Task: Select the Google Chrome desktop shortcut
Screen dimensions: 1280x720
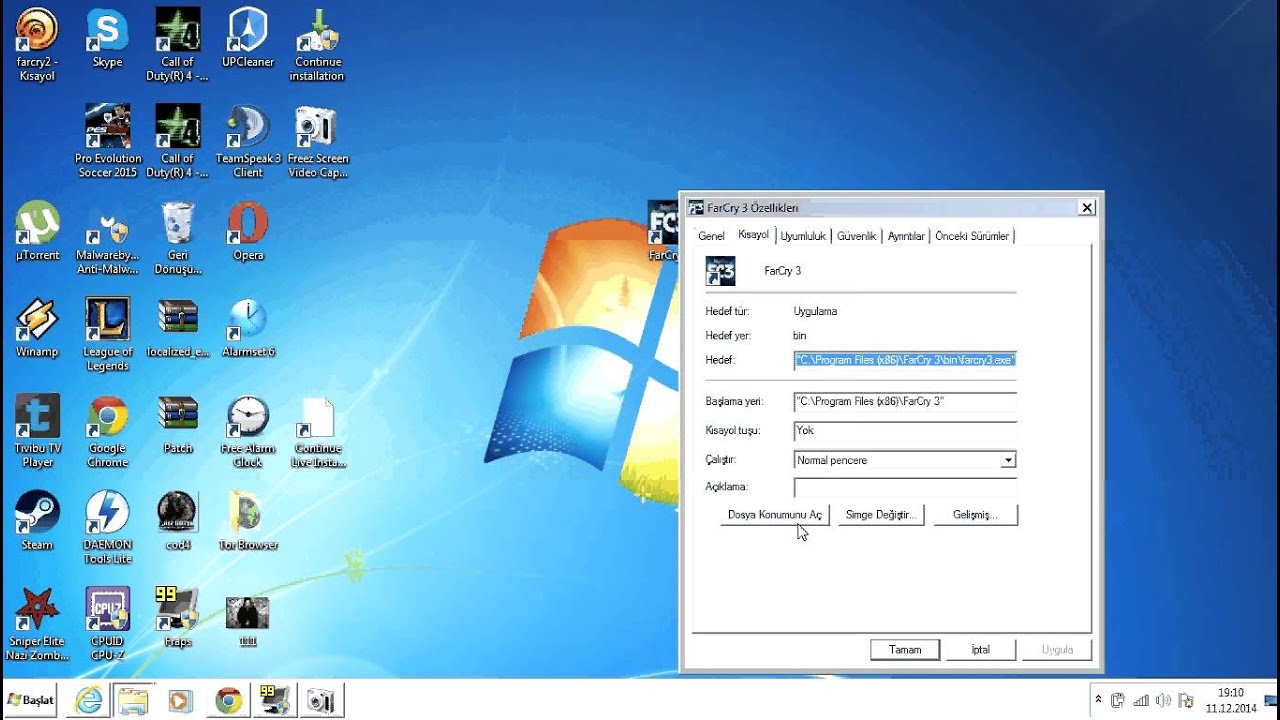Action: 107,431
